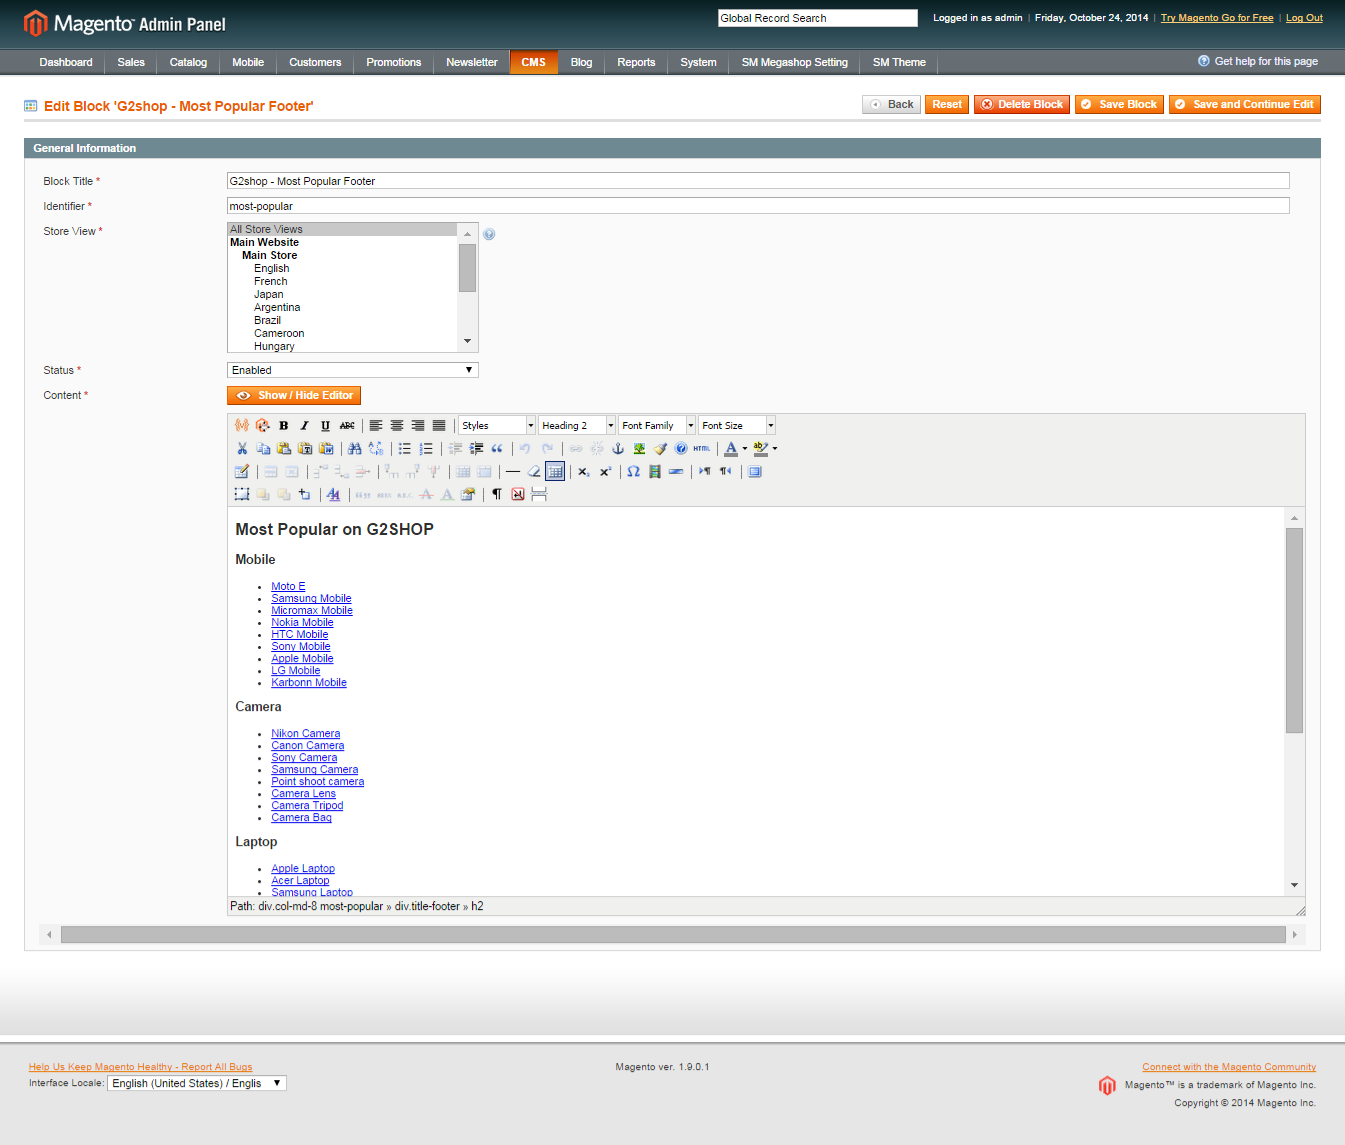This screenshot has width=1345, height=1145.
Task: Click the Insert Variable icon in editor
Action: coord(241,425)
